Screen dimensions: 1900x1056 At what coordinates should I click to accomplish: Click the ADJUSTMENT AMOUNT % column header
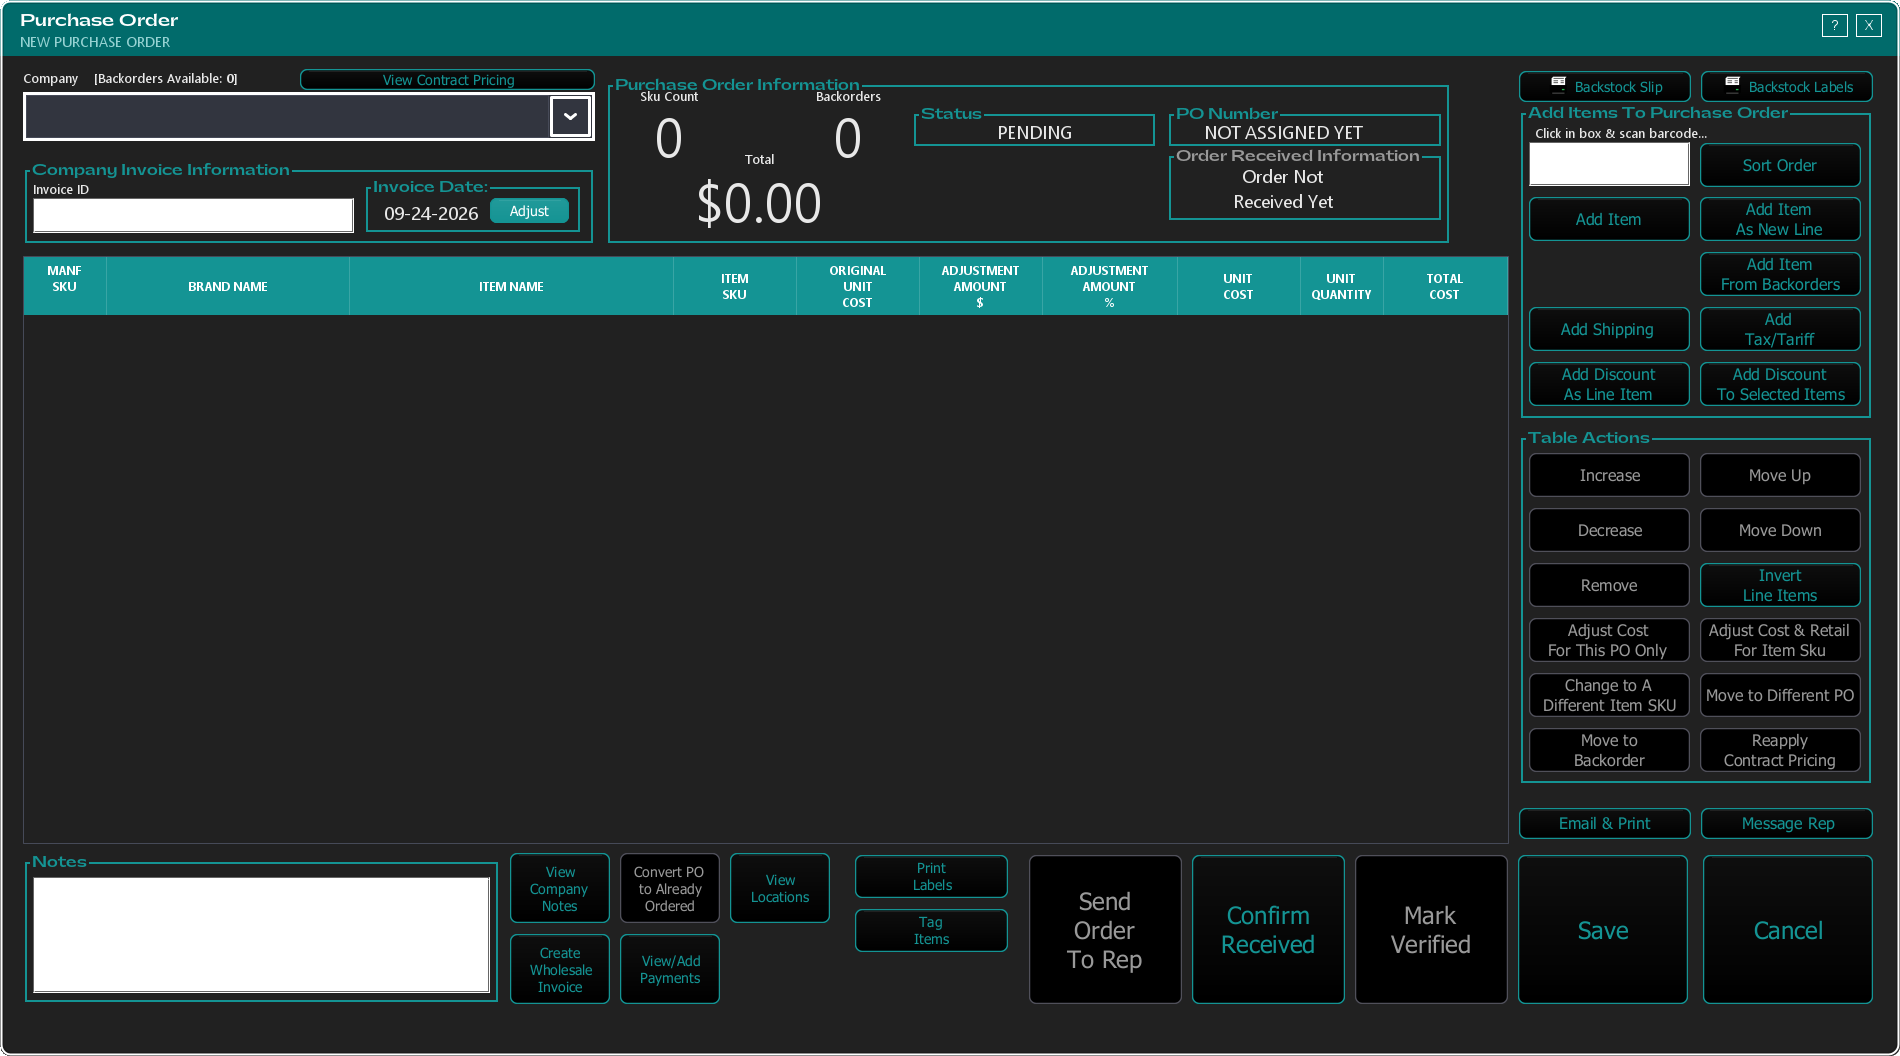(x=1110, y=286)
